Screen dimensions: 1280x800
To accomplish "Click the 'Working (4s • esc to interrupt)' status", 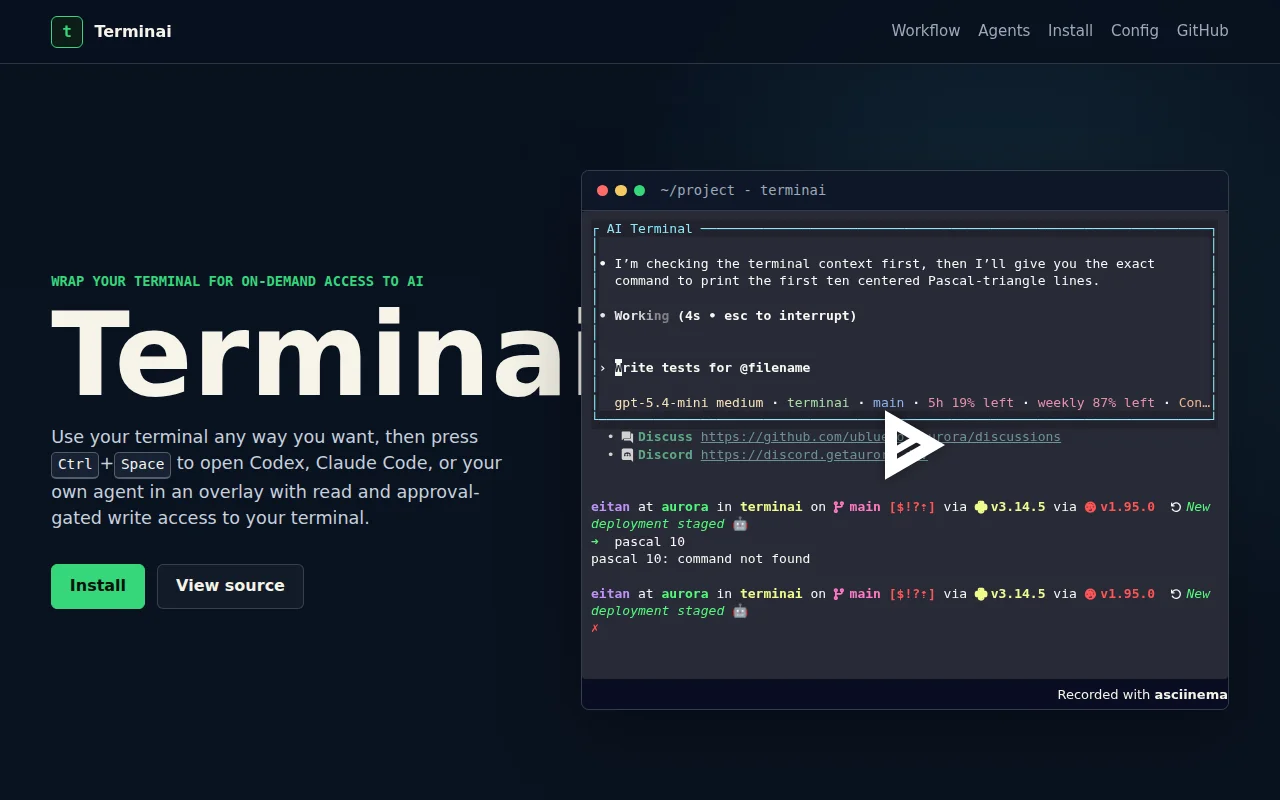I will pyautogui.click(x=735, y=316).
